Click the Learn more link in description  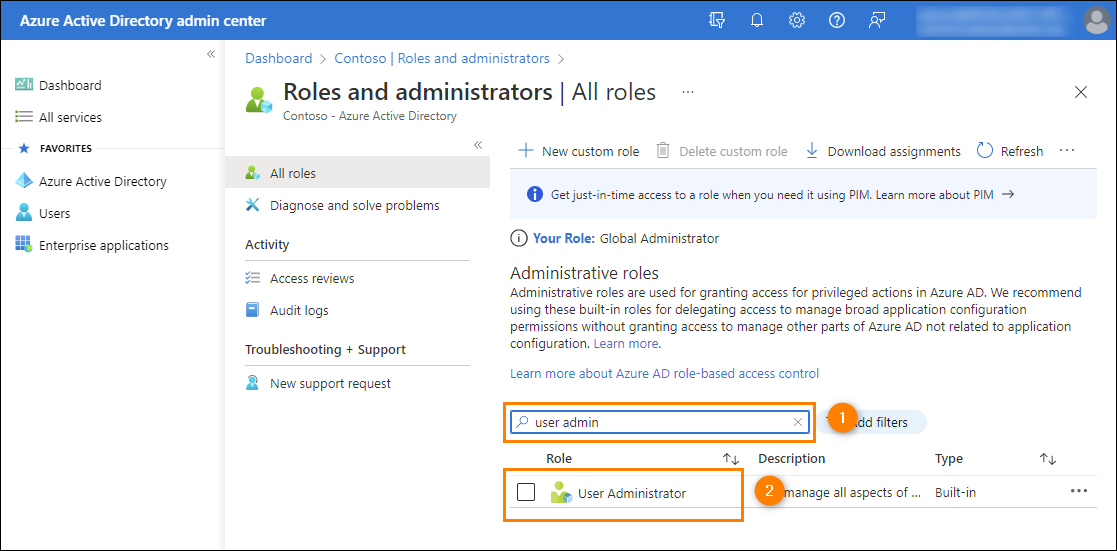[627, 344]
